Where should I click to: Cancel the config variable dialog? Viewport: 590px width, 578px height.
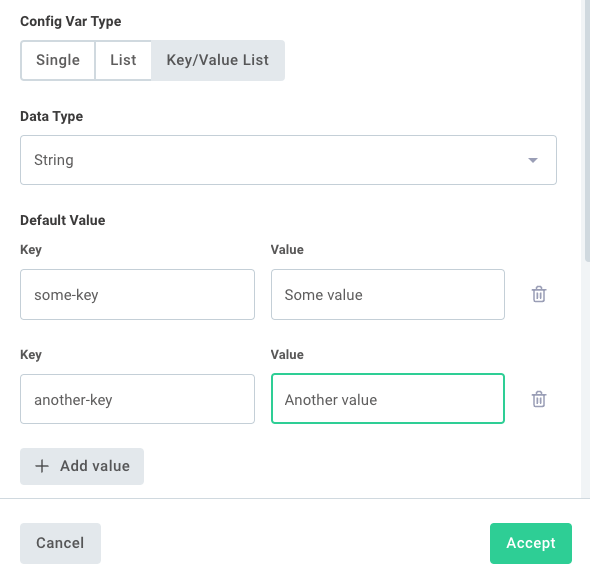coord(61,543)
